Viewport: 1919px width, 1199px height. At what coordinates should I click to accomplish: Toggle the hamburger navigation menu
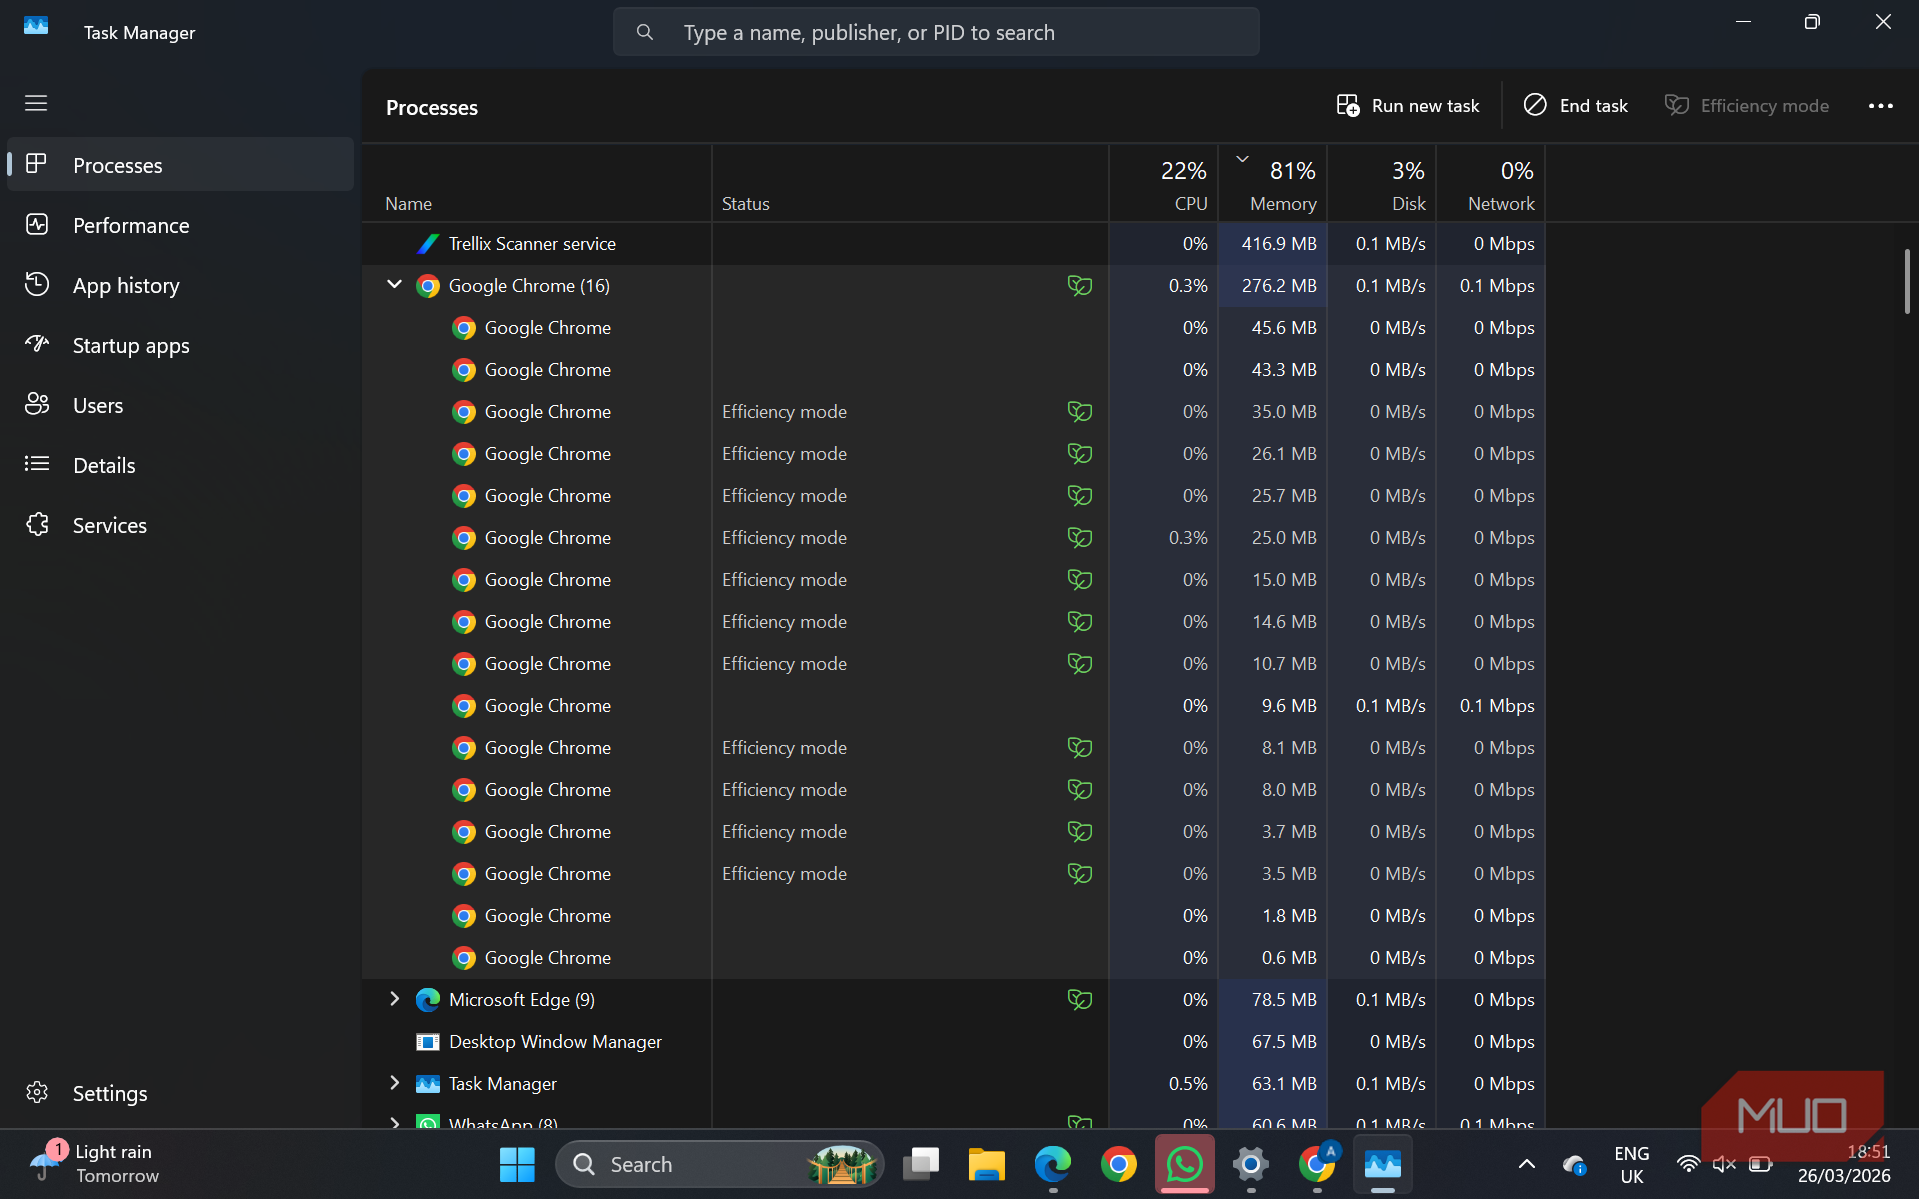point(36,103)
